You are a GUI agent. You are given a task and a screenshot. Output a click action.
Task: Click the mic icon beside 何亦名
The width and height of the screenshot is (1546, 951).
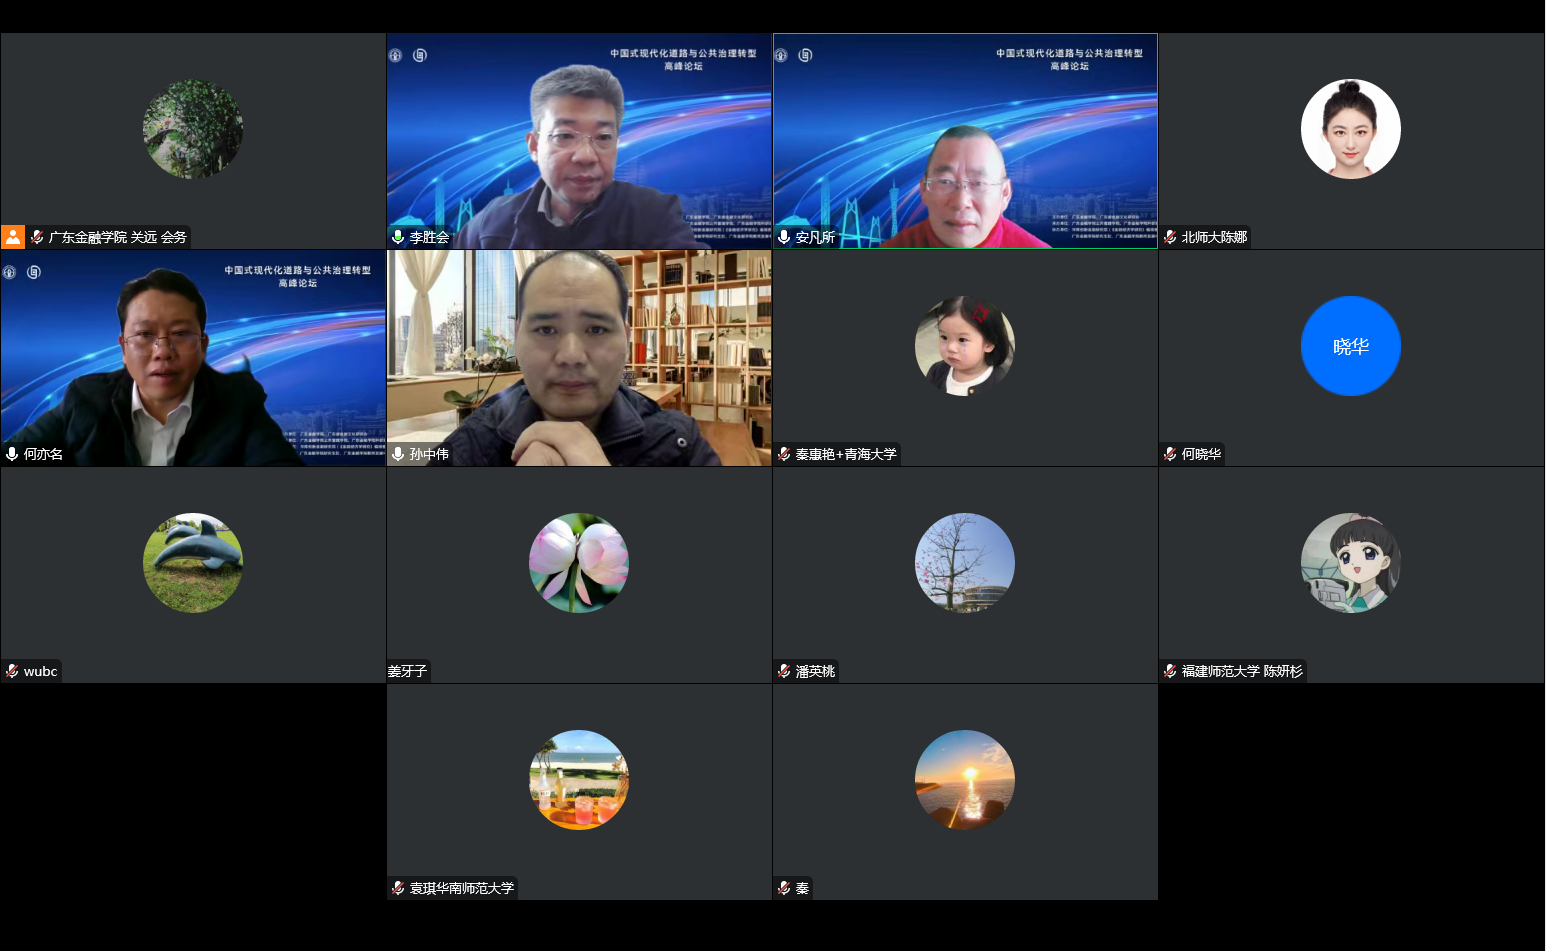12,454
